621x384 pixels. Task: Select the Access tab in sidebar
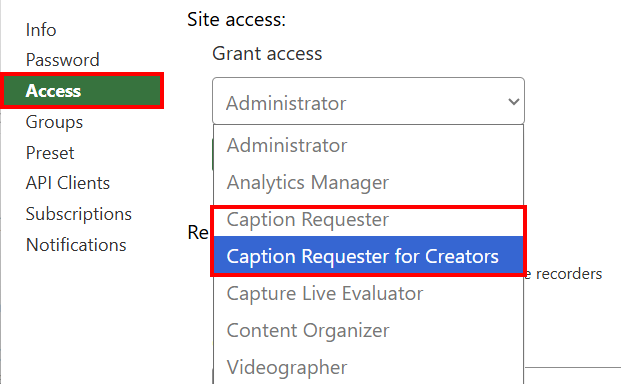point(82,91)
